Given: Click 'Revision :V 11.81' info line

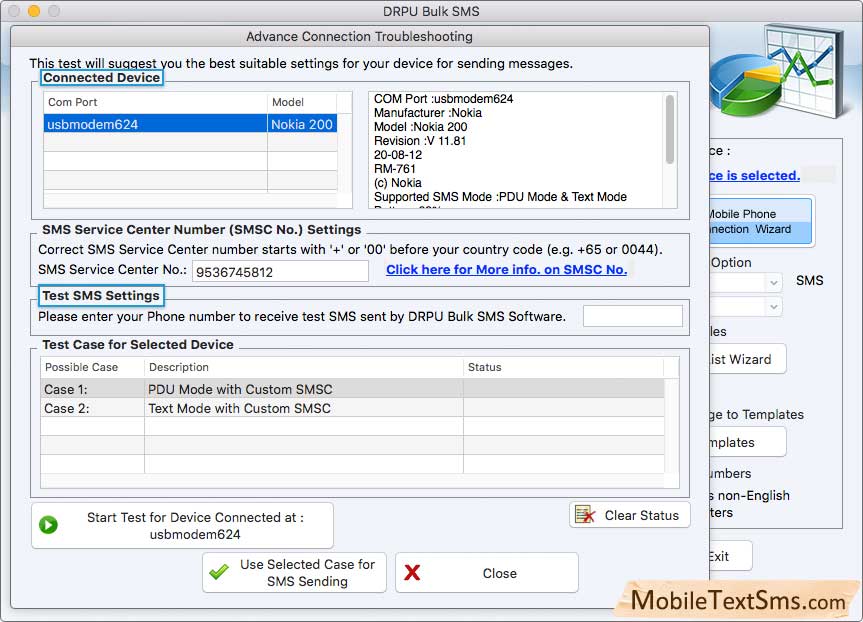Looking at the screenshot, I should (x=420, y=141).
